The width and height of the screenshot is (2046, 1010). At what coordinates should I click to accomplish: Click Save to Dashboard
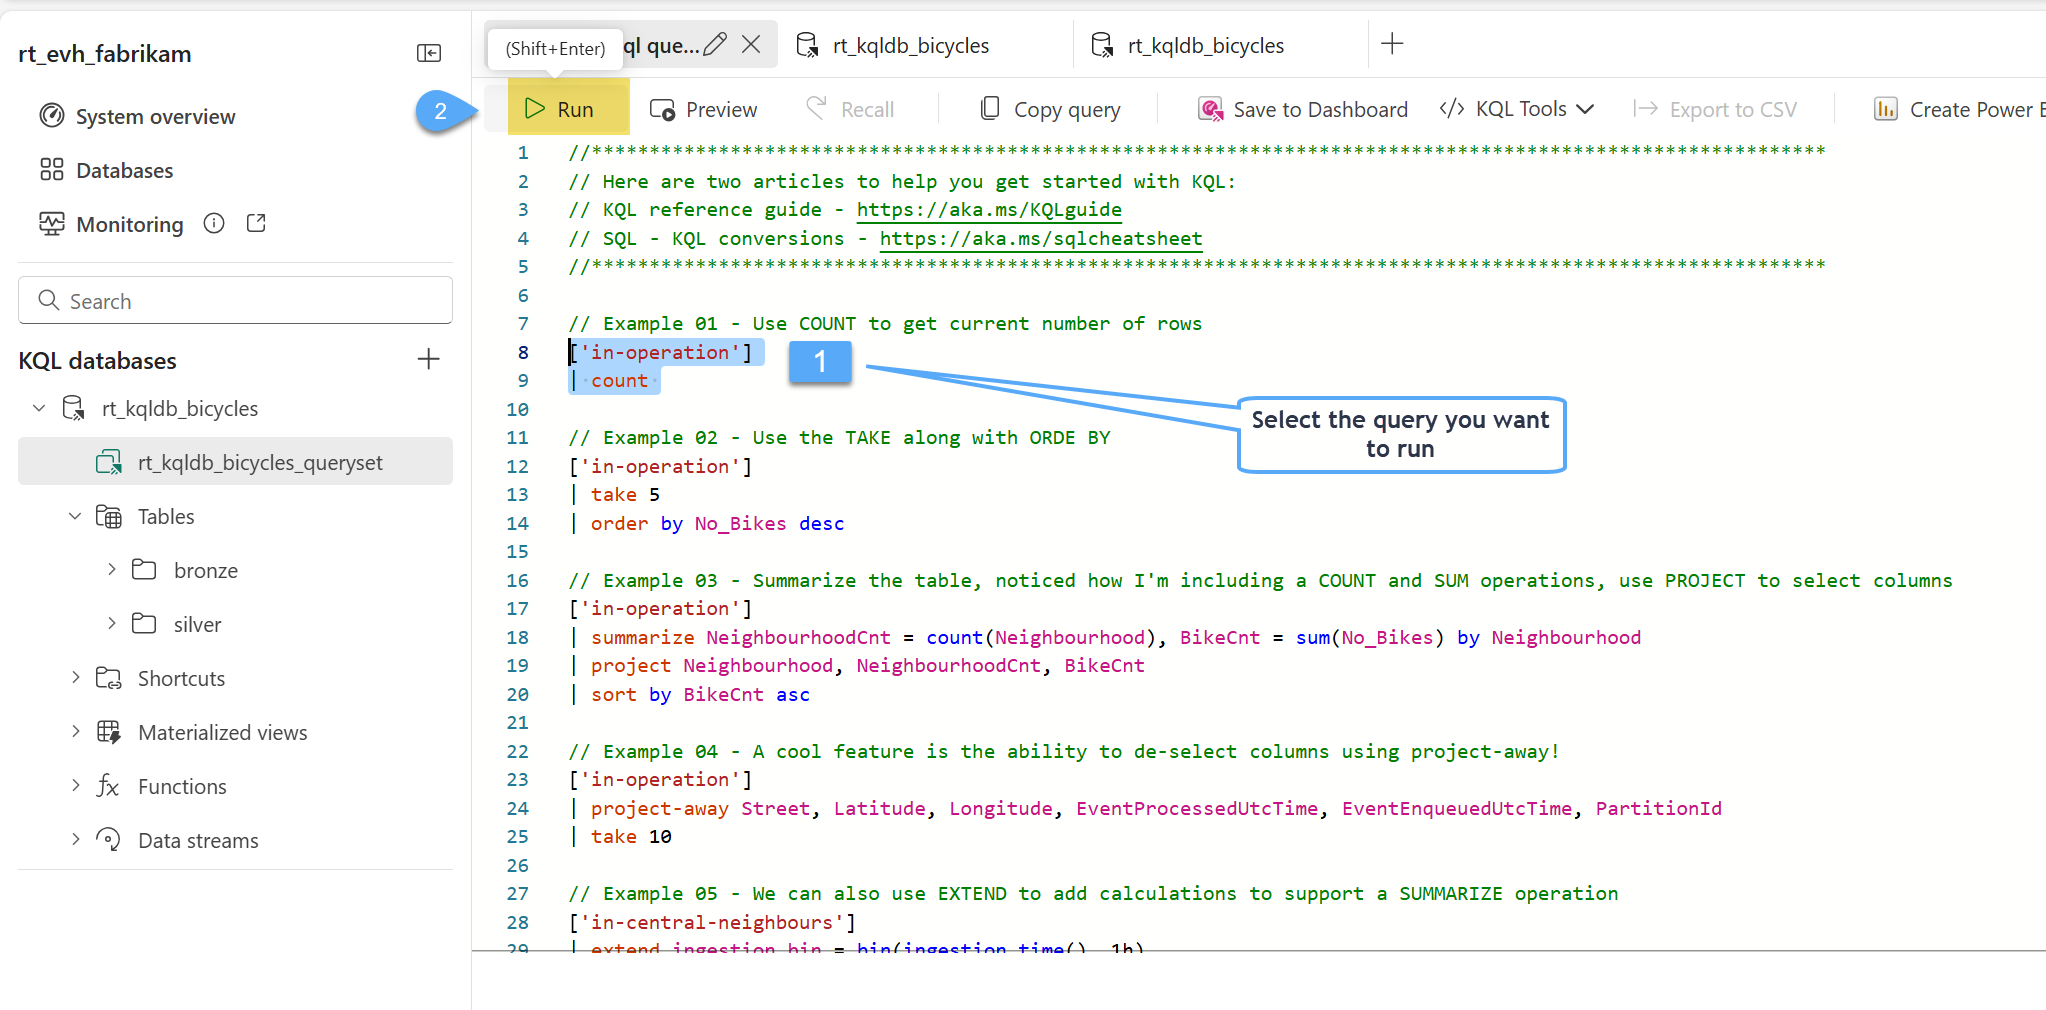[1303, 109]
